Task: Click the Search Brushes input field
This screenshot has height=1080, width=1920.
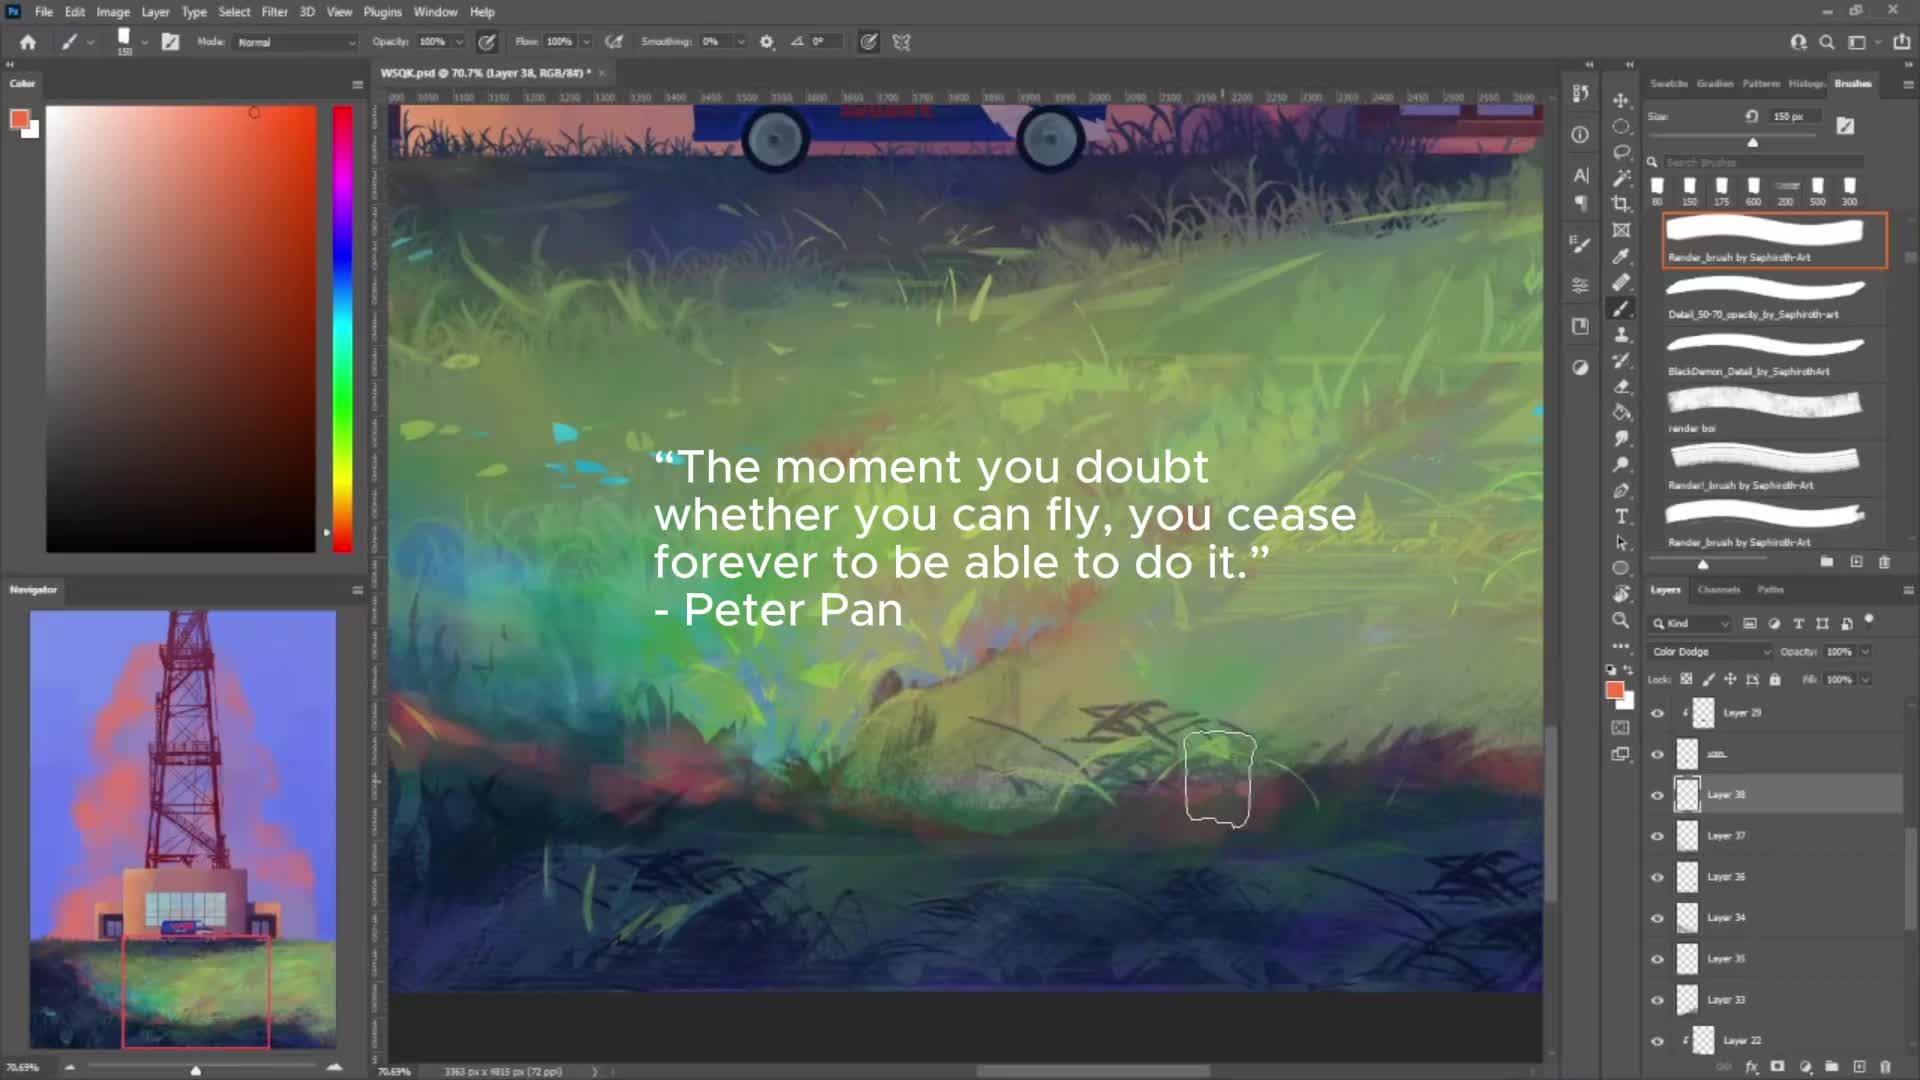Action: (x=1764, y=162)
